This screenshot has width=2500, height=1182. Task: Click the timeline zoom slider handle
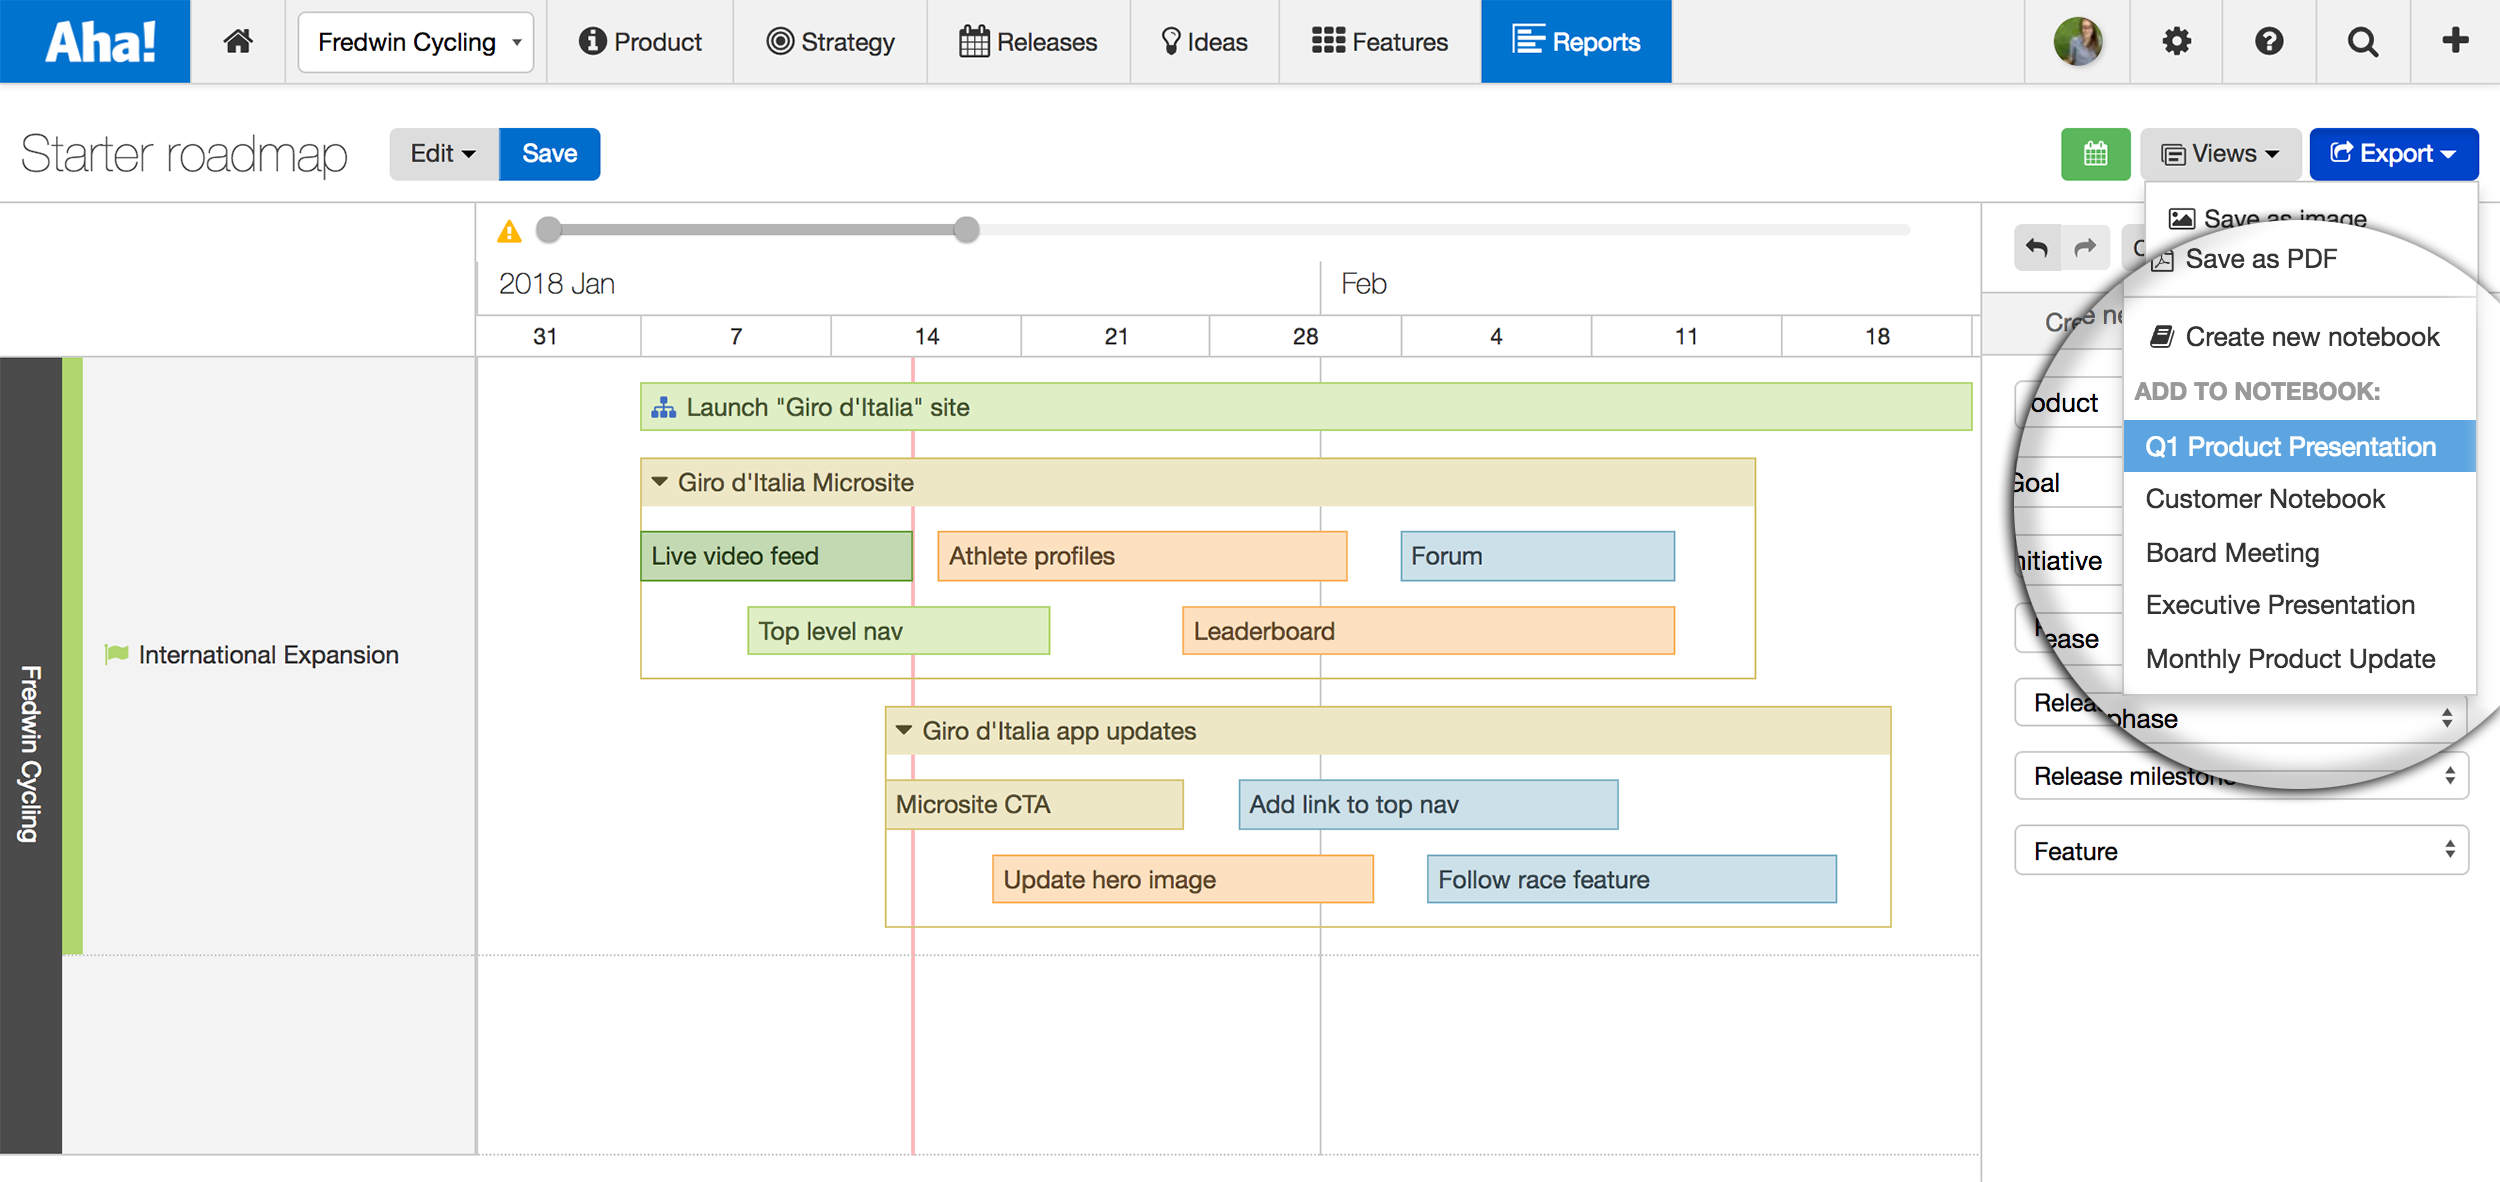click(966, 230)
